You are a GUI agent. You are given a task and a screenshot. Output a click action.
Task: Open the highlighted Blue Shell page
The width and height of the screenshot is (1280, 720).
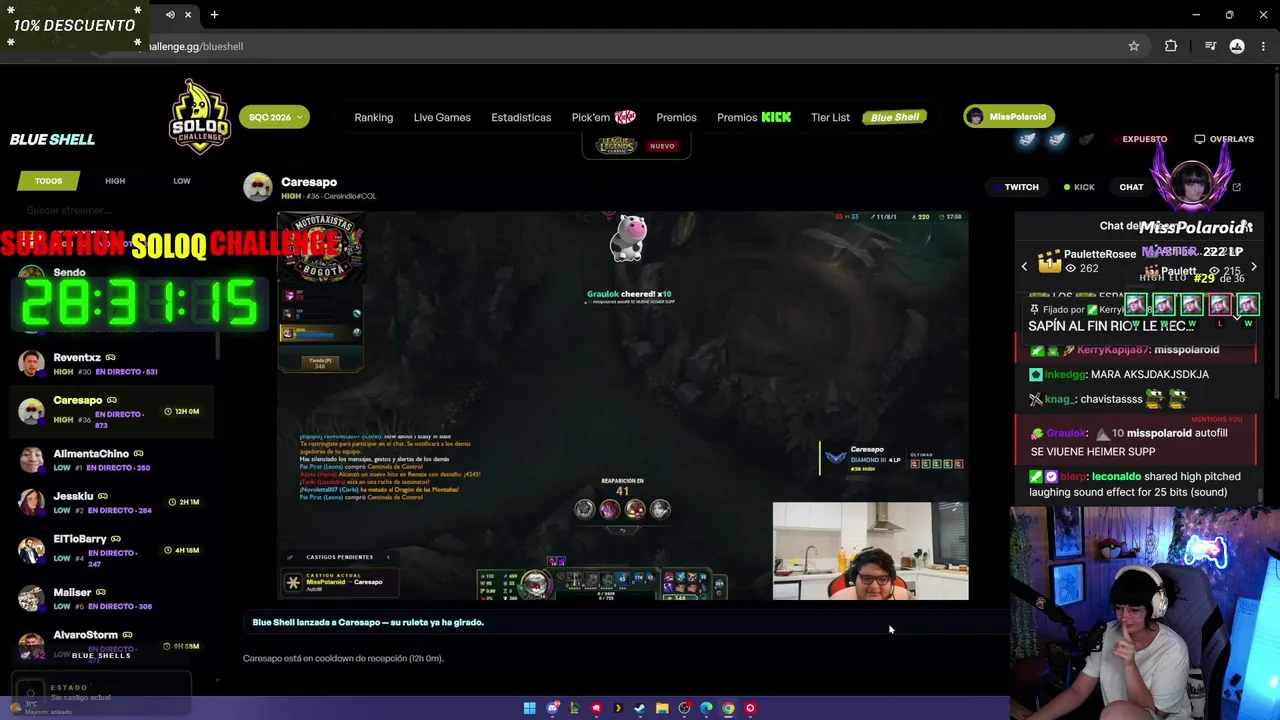coord(895,117)
